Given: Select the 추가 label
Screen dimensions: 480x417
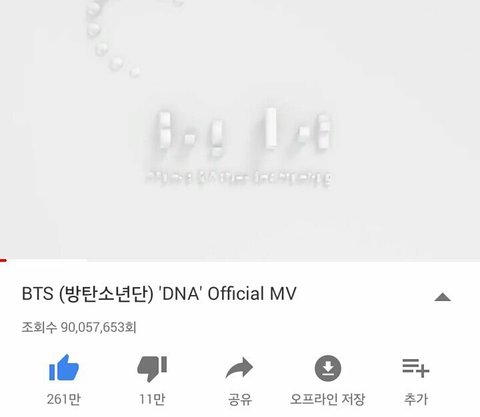Looking at the screenshot, I should pyautogui.click(x=416, y=399).
